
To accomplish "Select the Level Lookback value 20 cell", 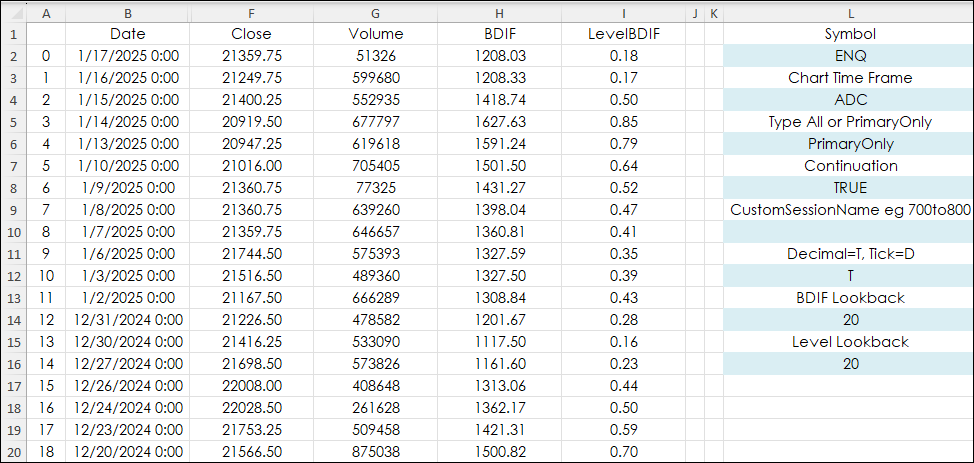I will 849,364.
